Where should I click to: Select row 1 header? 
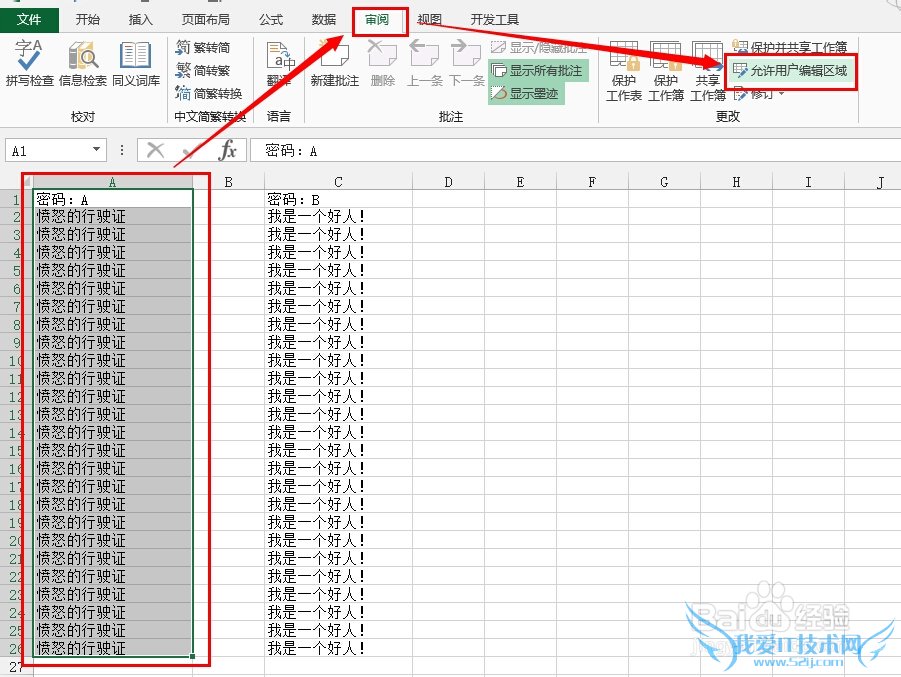[x=16, y=200]
